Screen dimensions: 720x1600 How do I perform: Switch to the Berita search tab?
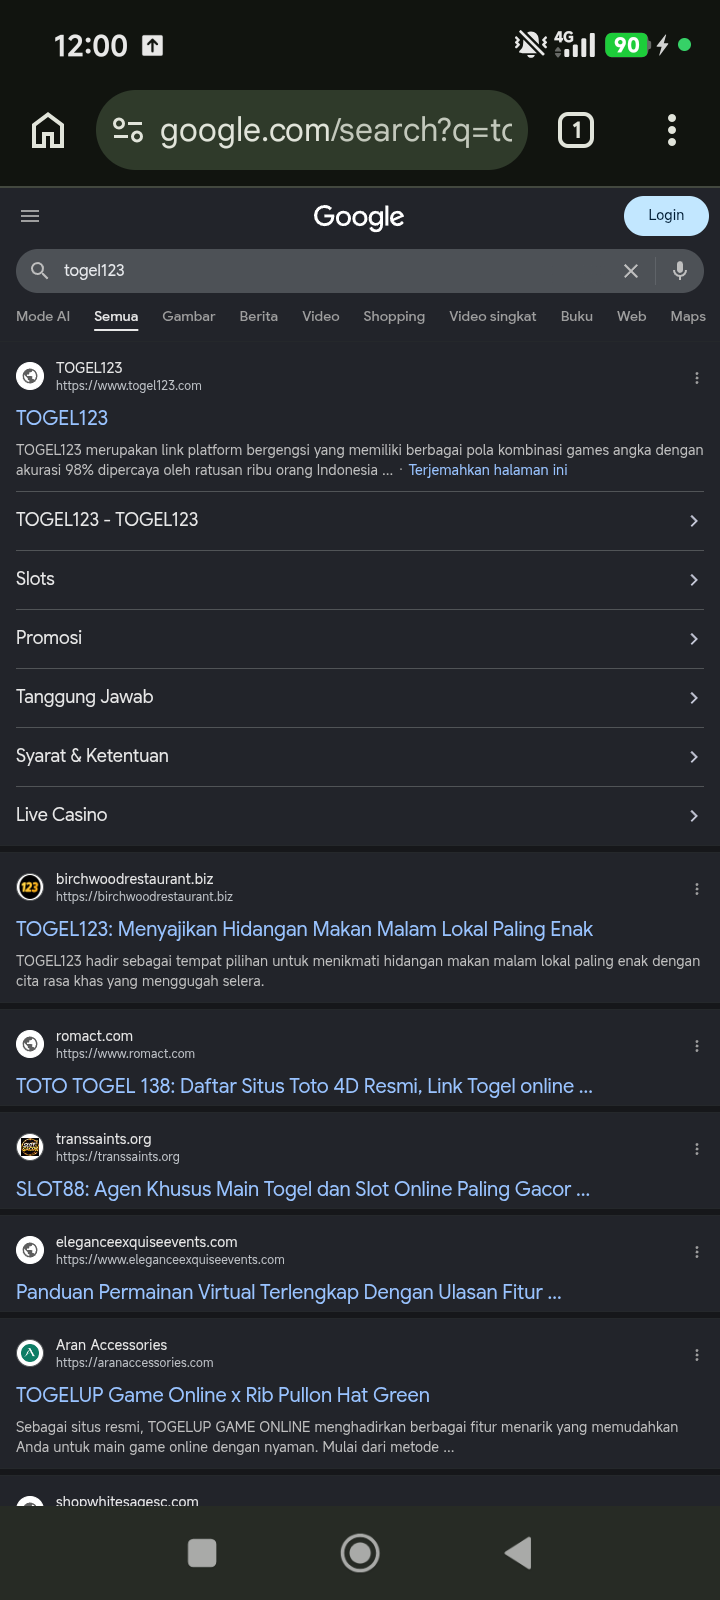(x=259, y=316)
